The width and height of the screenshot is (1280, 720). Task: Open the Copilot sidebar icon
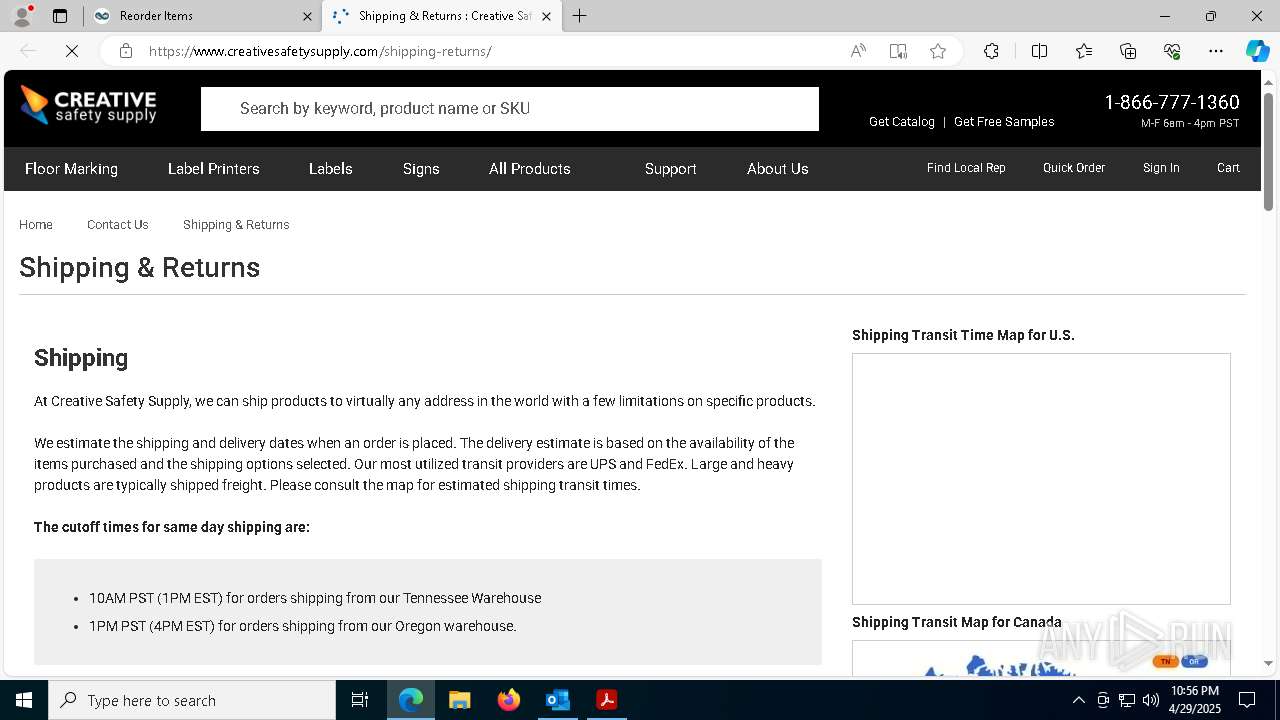tap(1257, 51)
